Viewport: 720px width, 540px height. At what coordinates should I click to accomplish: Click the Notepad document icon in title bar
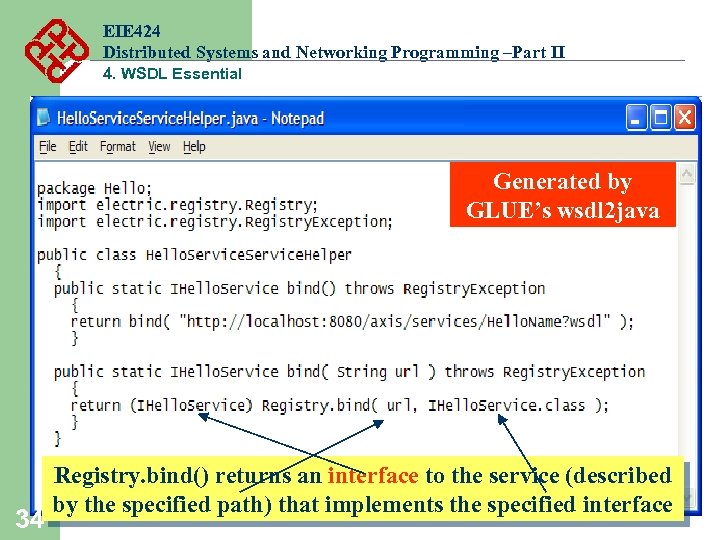point(44,118)
